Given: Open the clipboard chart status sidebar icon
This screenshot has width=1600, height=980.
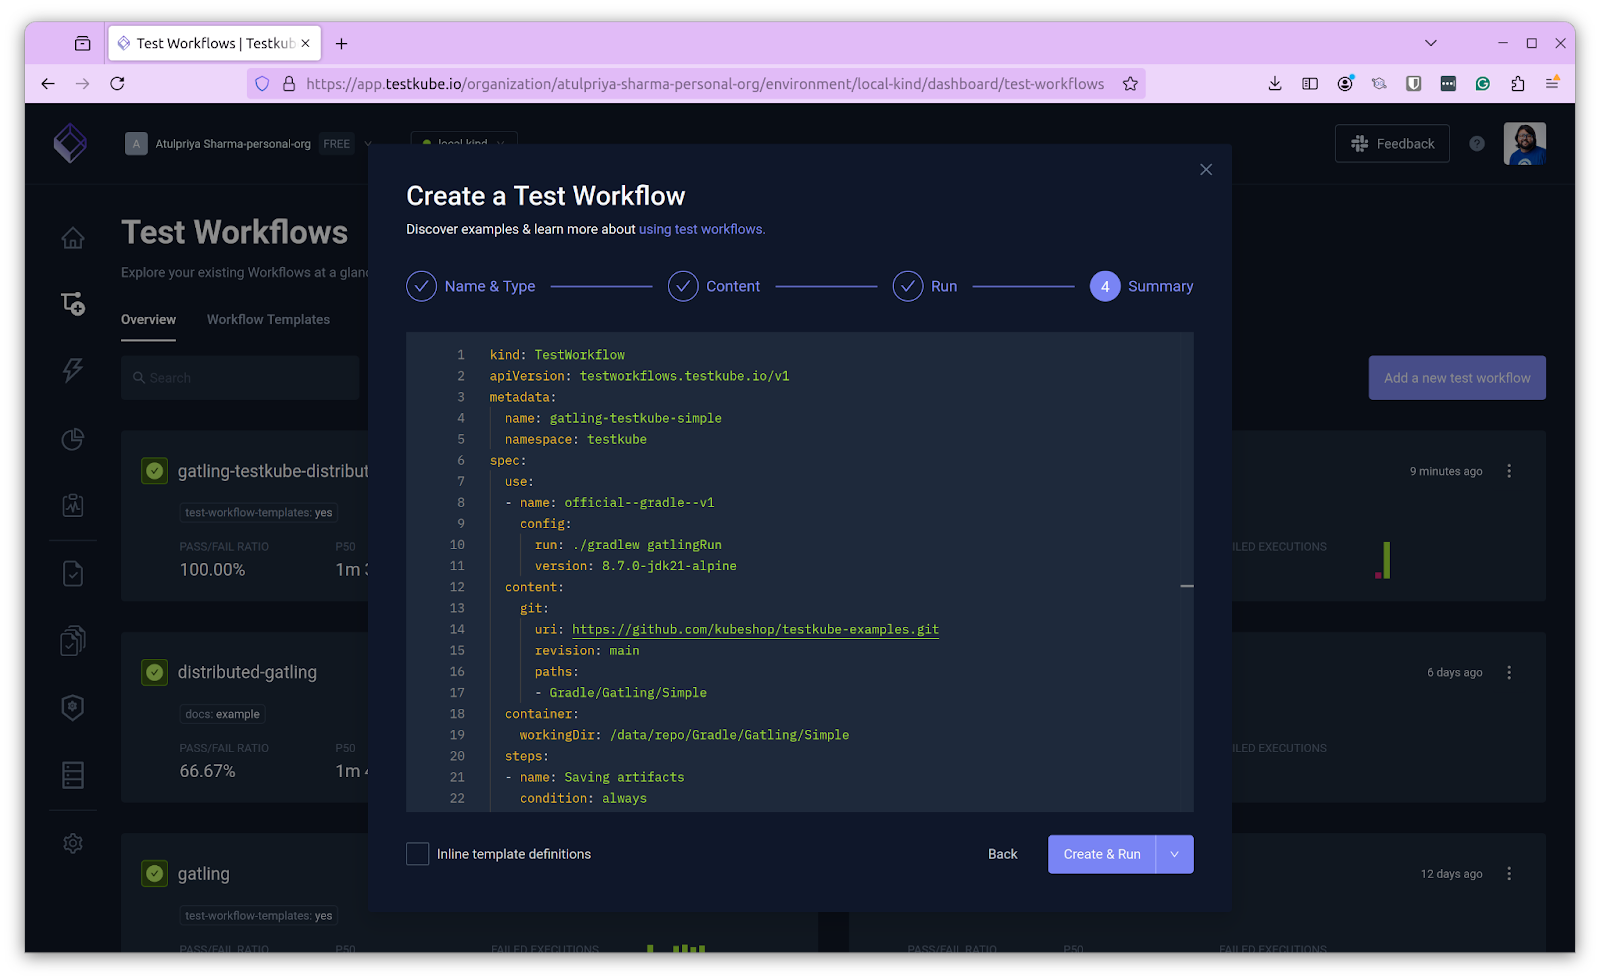Looking at the screenshot, I should click(x=73, y=505).
